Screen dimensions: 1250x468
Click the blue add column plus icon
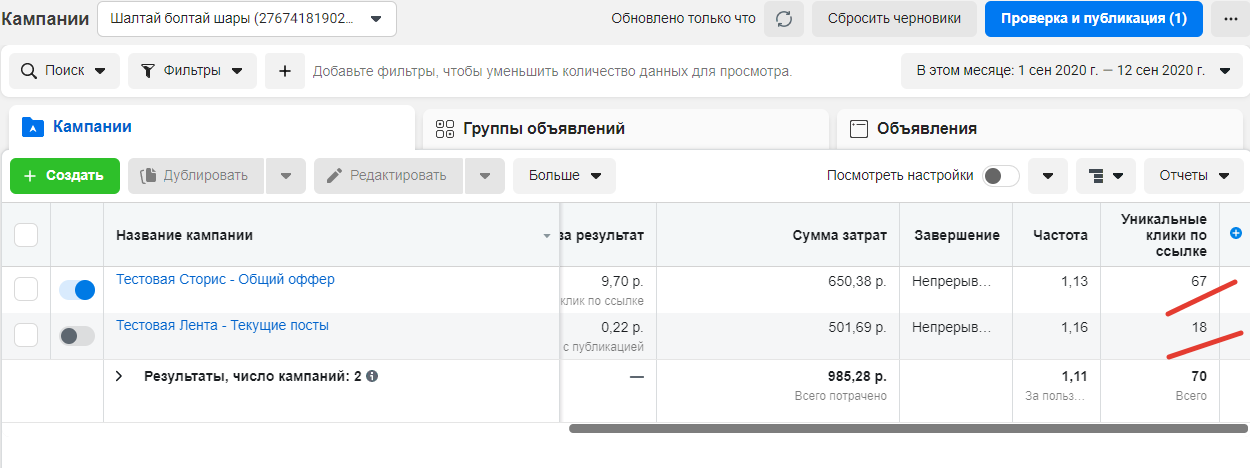pos(1235,233)
